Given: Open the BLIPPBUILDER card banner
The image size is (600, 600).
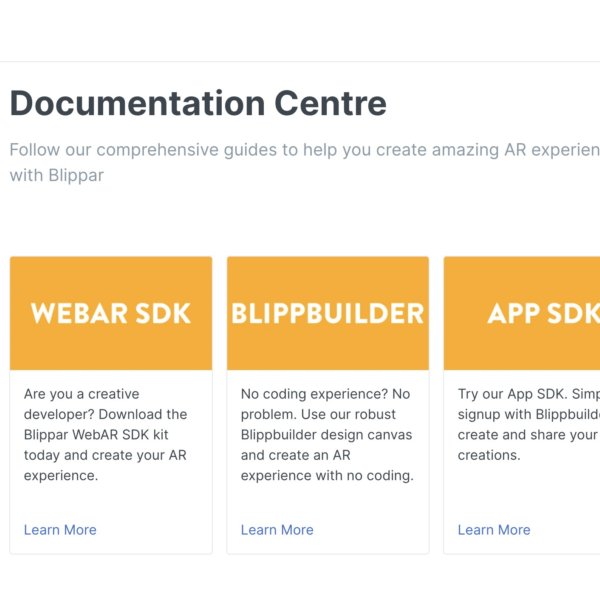Looking at the screenshot, I should click(x=328, y=313).
